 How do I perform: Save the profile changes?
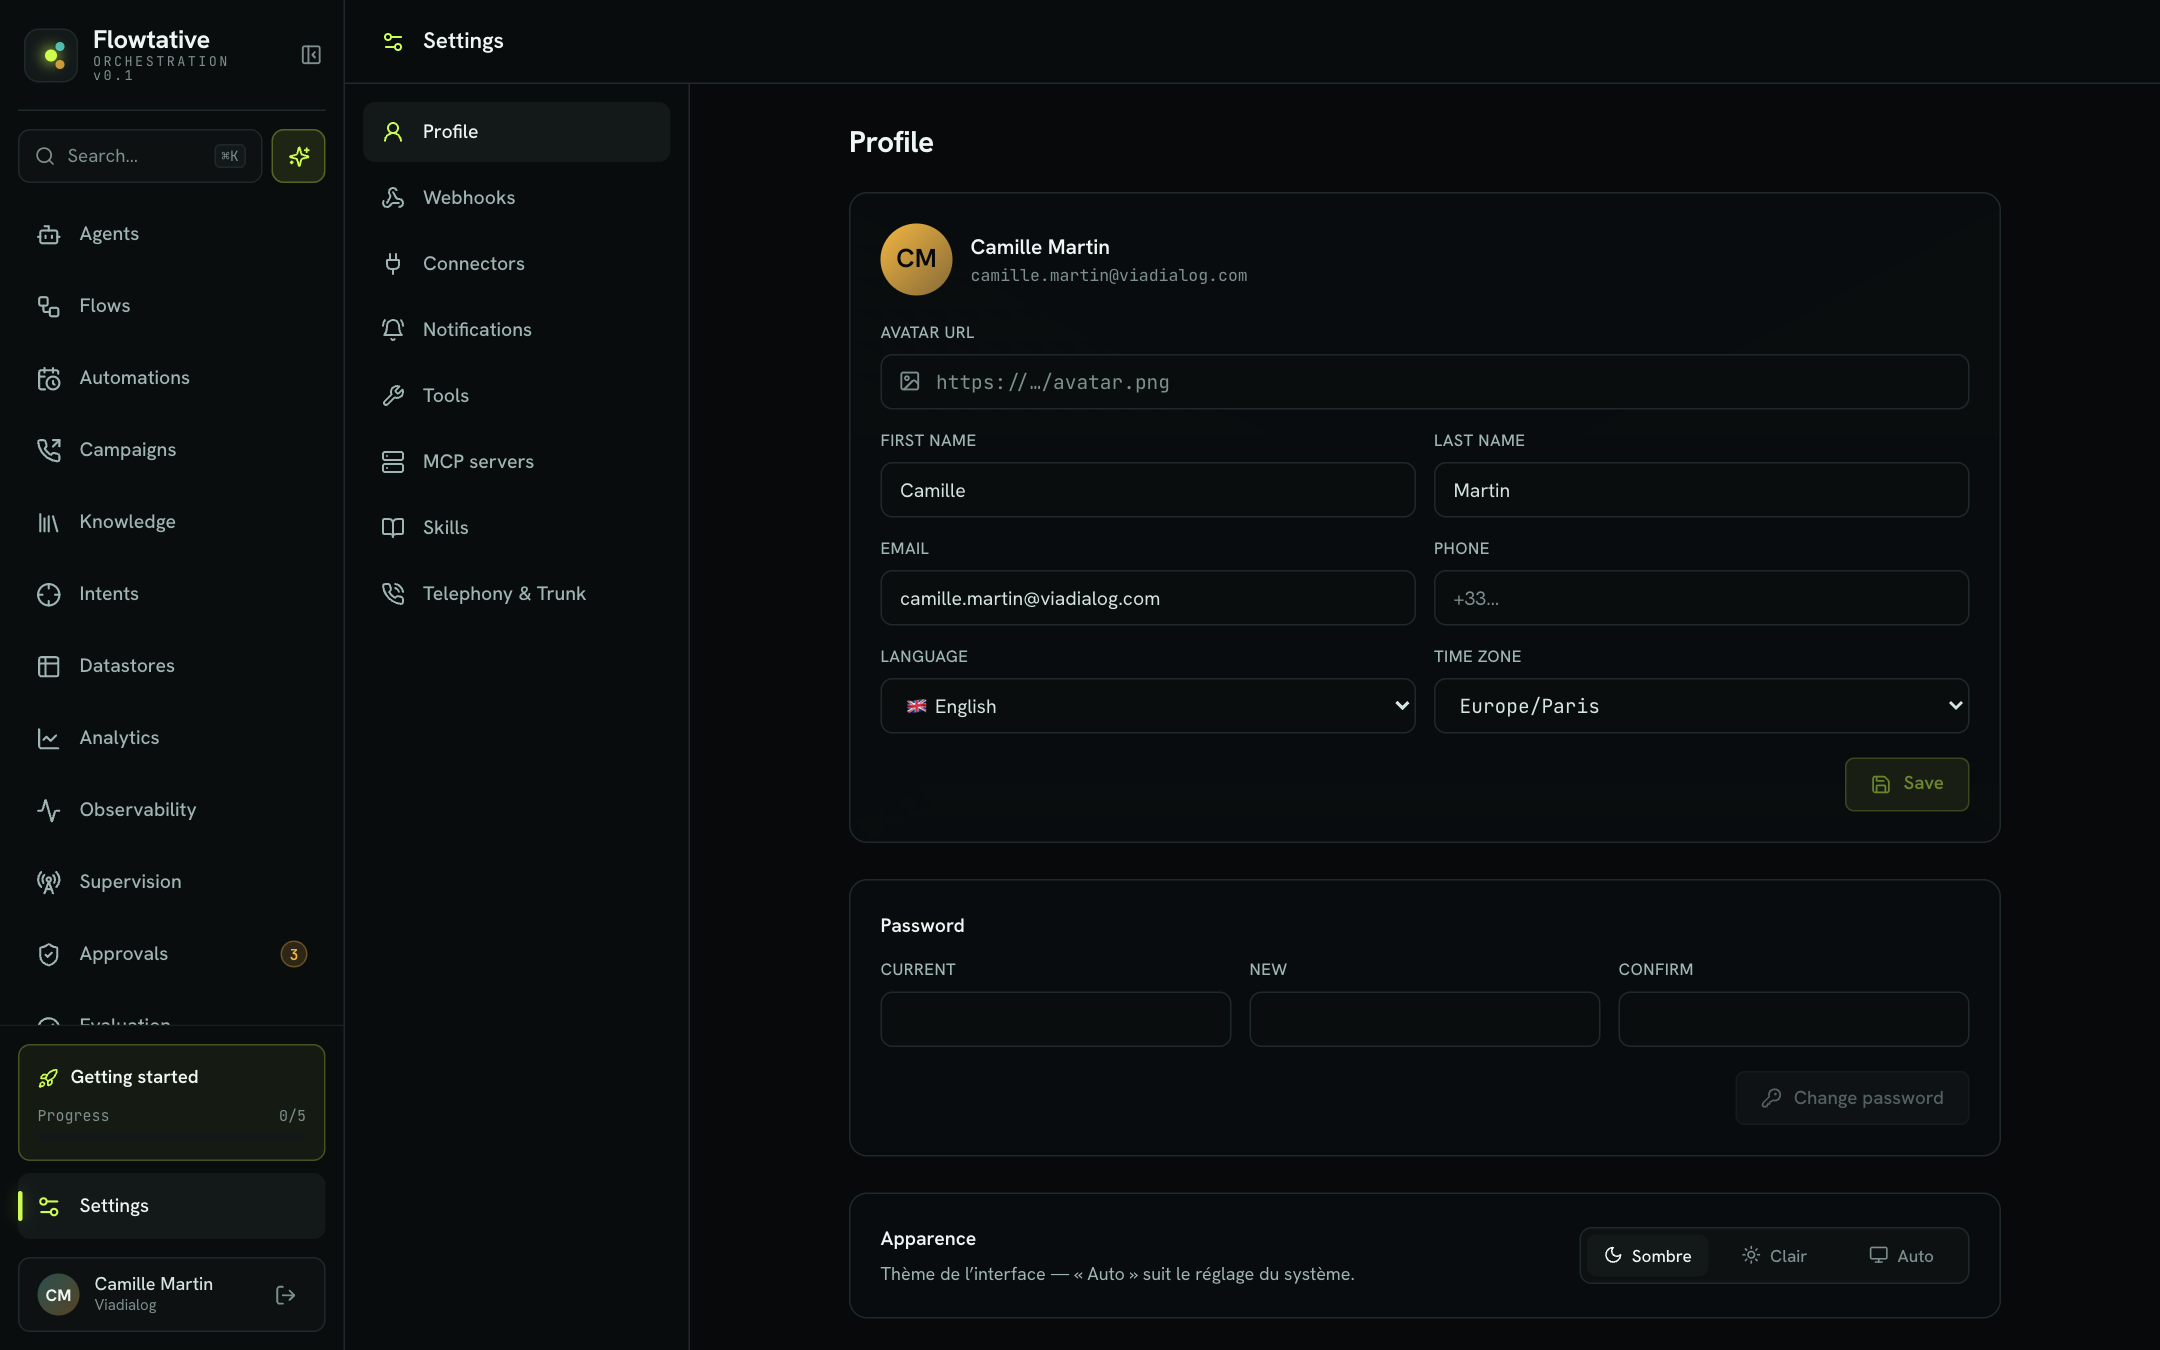pyautogui.click(x=1906, y=784)
